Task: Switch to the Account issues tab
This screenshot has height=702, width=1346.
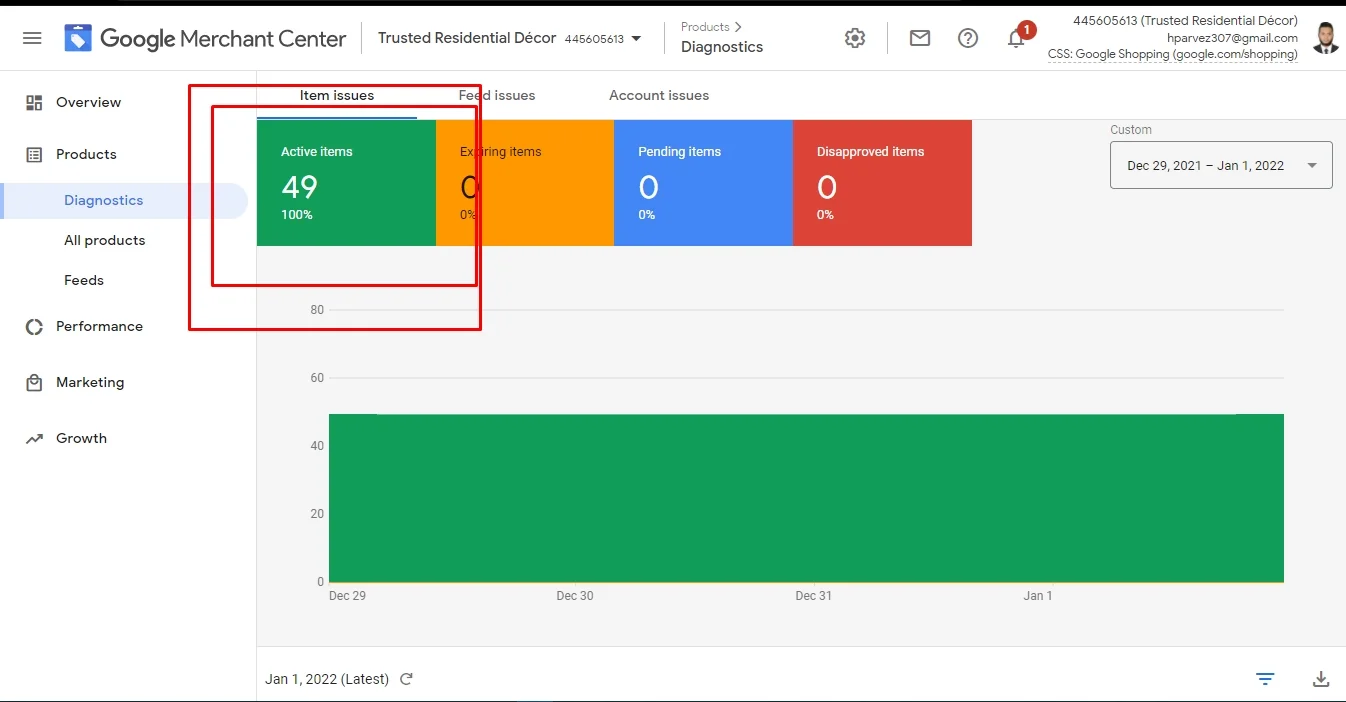Action: (x=659, y=96)
